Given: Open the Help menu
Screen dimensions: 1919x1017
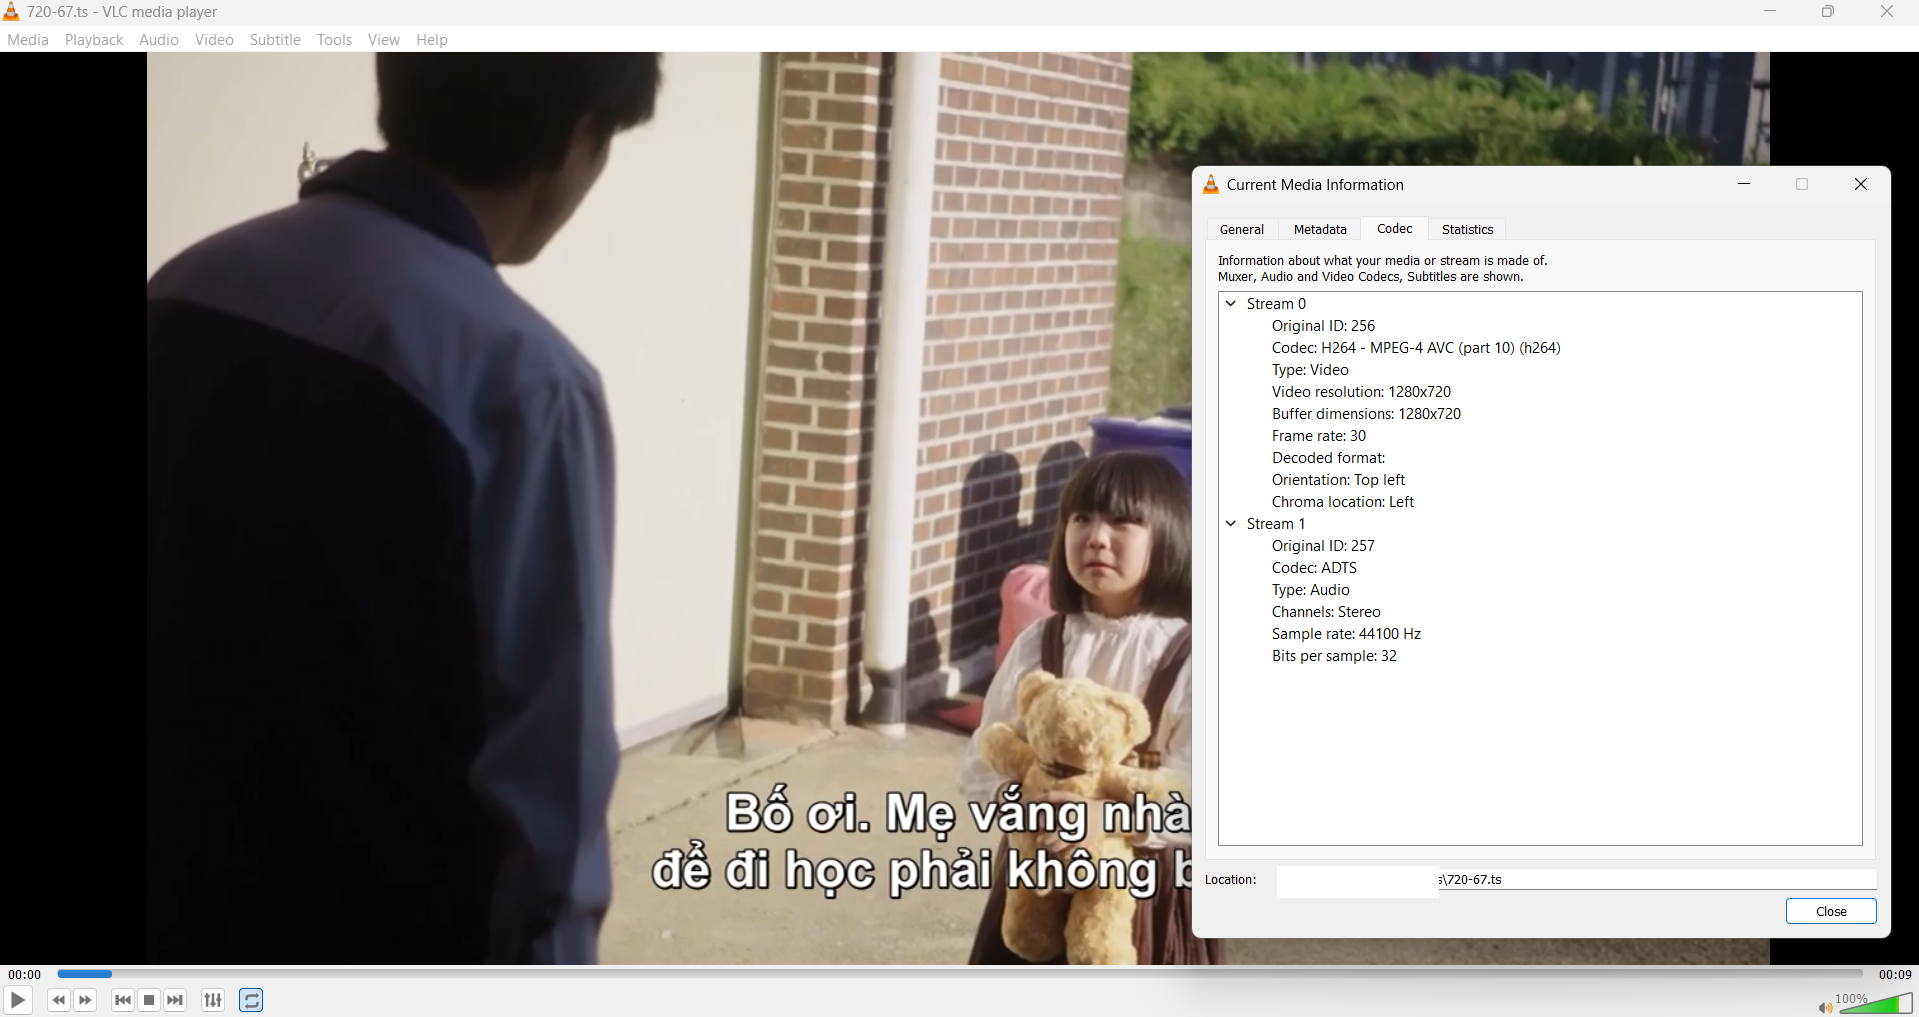Looking at the screenshot, I should coord(432,40).
